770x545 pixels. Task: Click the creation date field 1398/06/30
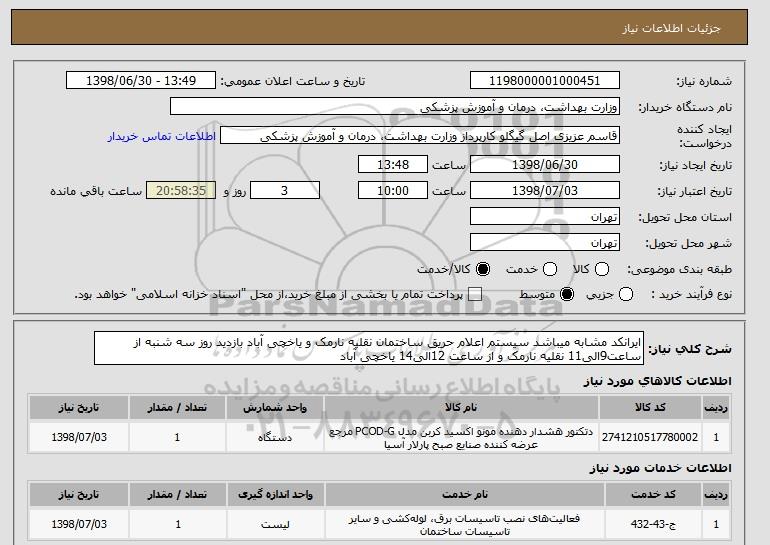click(x=545, y=164)
